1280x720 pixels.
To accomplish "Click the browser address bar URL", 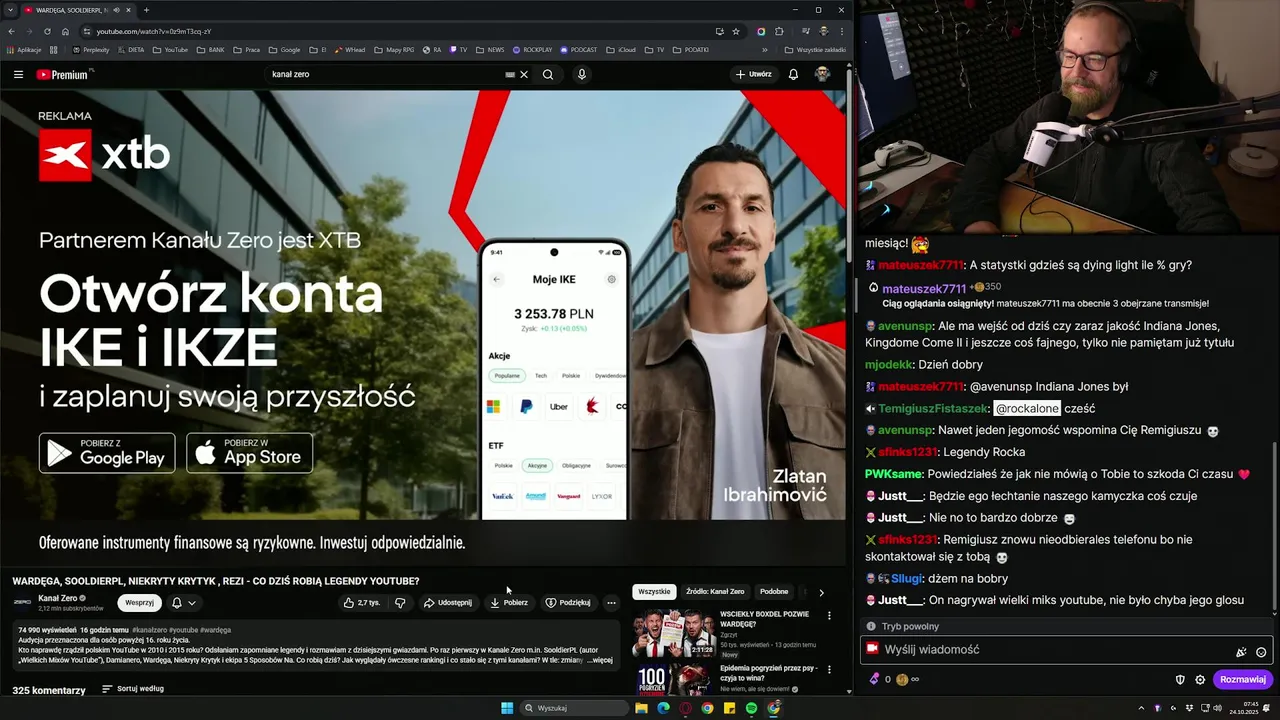I will click(x=154, y=31).
